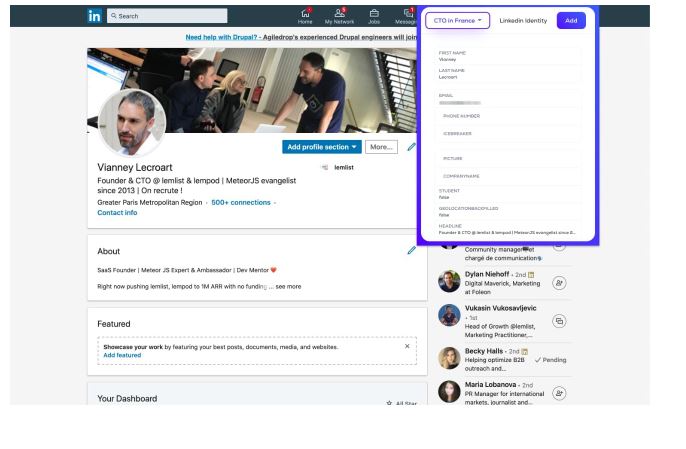Open My Network in the top bar
Screen dimensions: 686x449
(x=339, y=16)
